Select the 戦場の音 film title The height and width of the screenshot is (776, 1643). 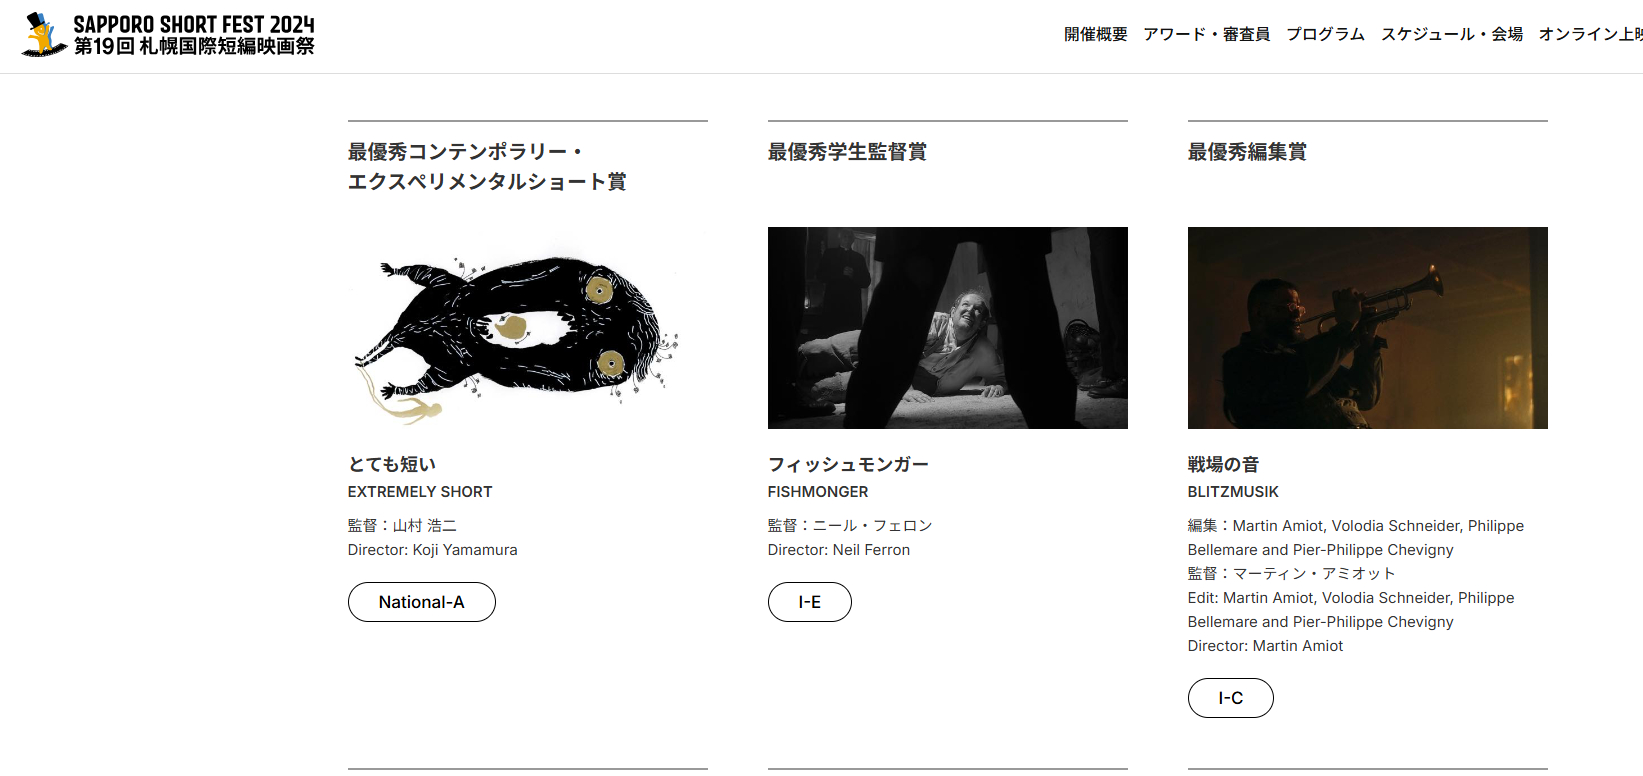[x=1223, y=464]
